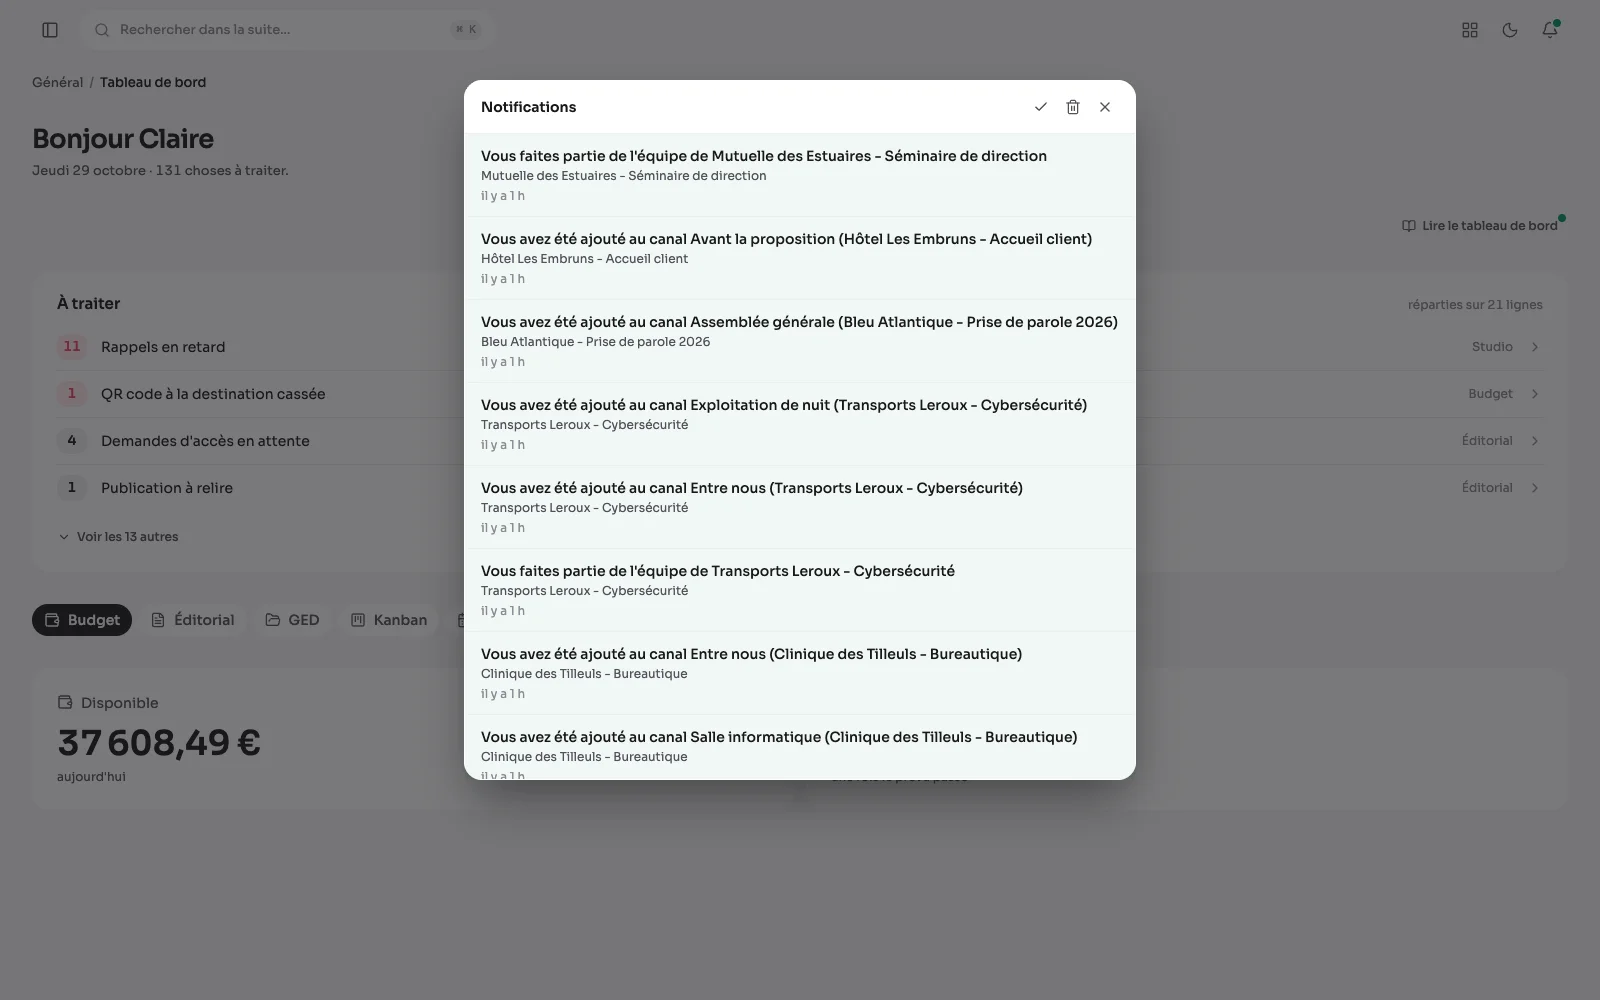Open notification Salle informatique channel
The image size is (1600, 1000).
800,748
